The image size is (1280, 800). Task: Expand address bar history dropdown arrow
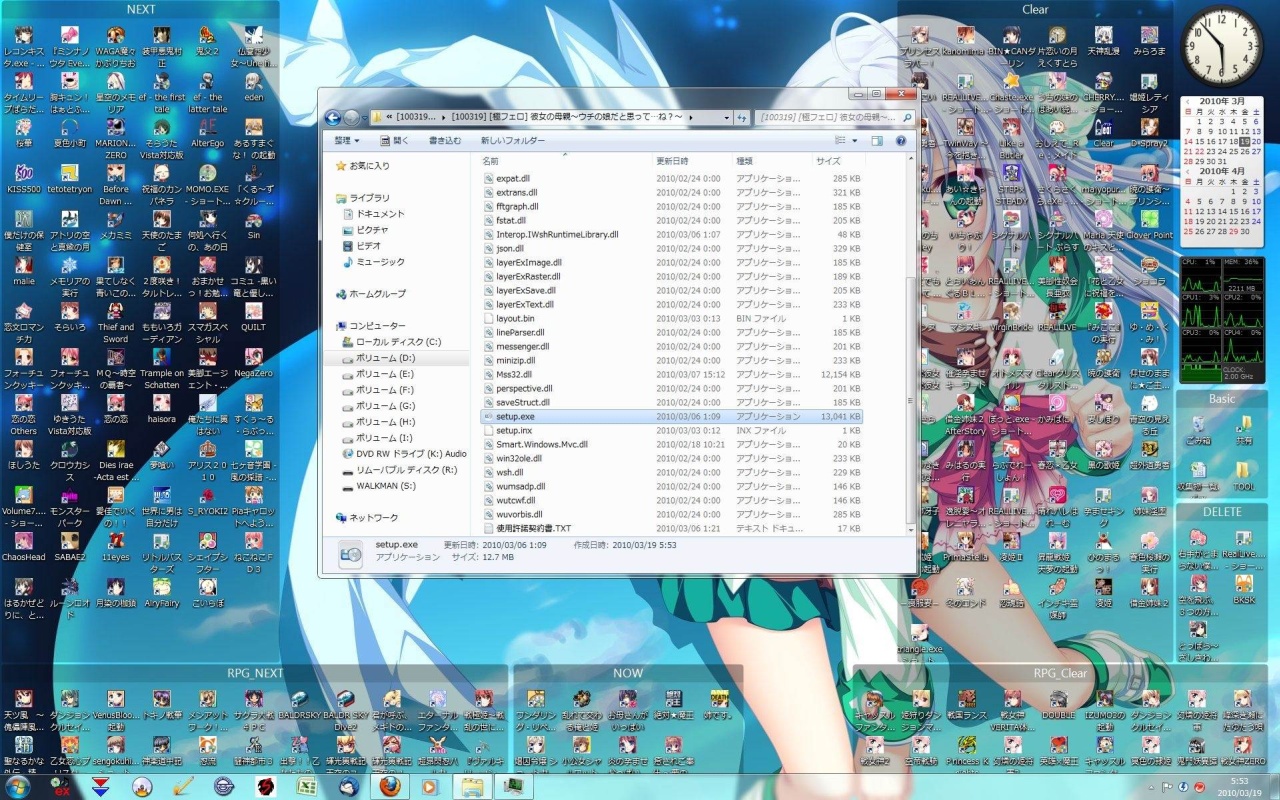tap(726, 117)
